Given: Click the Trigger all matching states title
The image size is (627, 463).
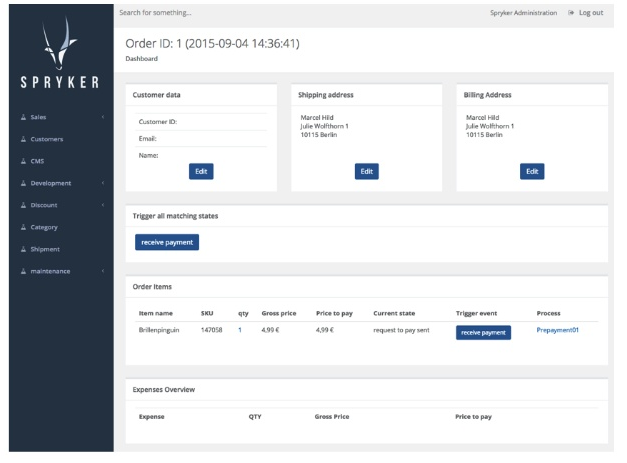Looking at the screenshot, I should [176, 216].
